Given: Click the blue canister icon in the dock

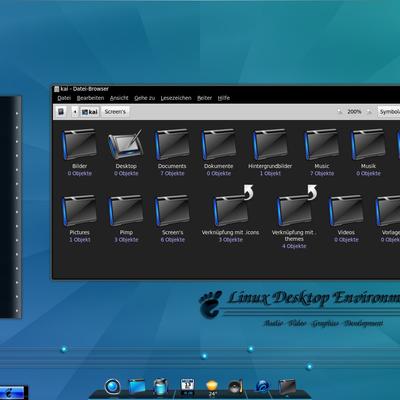Looking at the screenshot, I should point(160,387).
